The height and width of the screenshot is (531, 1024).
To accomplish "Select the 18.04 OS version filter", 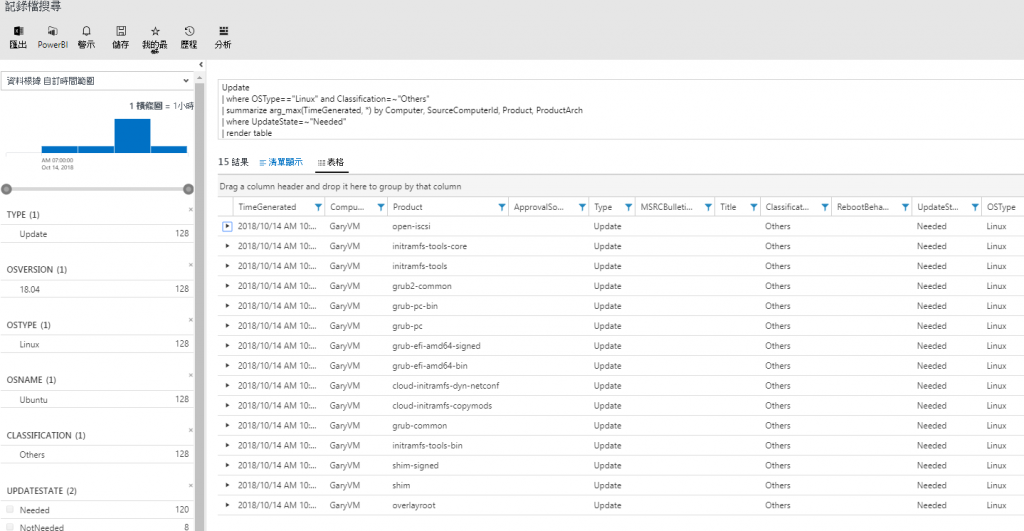I will (29, 289).
